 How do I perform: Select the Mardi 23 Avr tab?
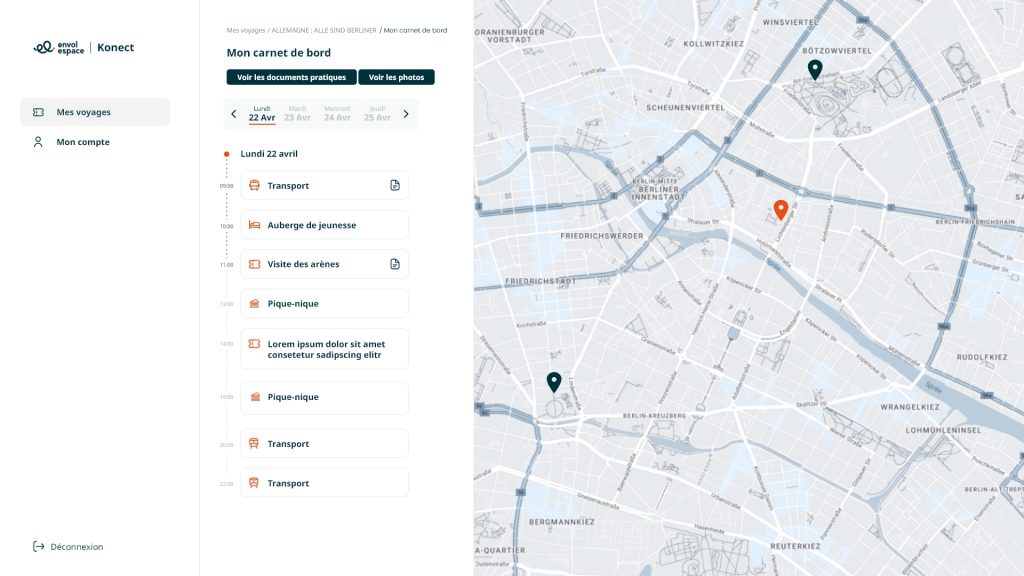coord(297,113)
